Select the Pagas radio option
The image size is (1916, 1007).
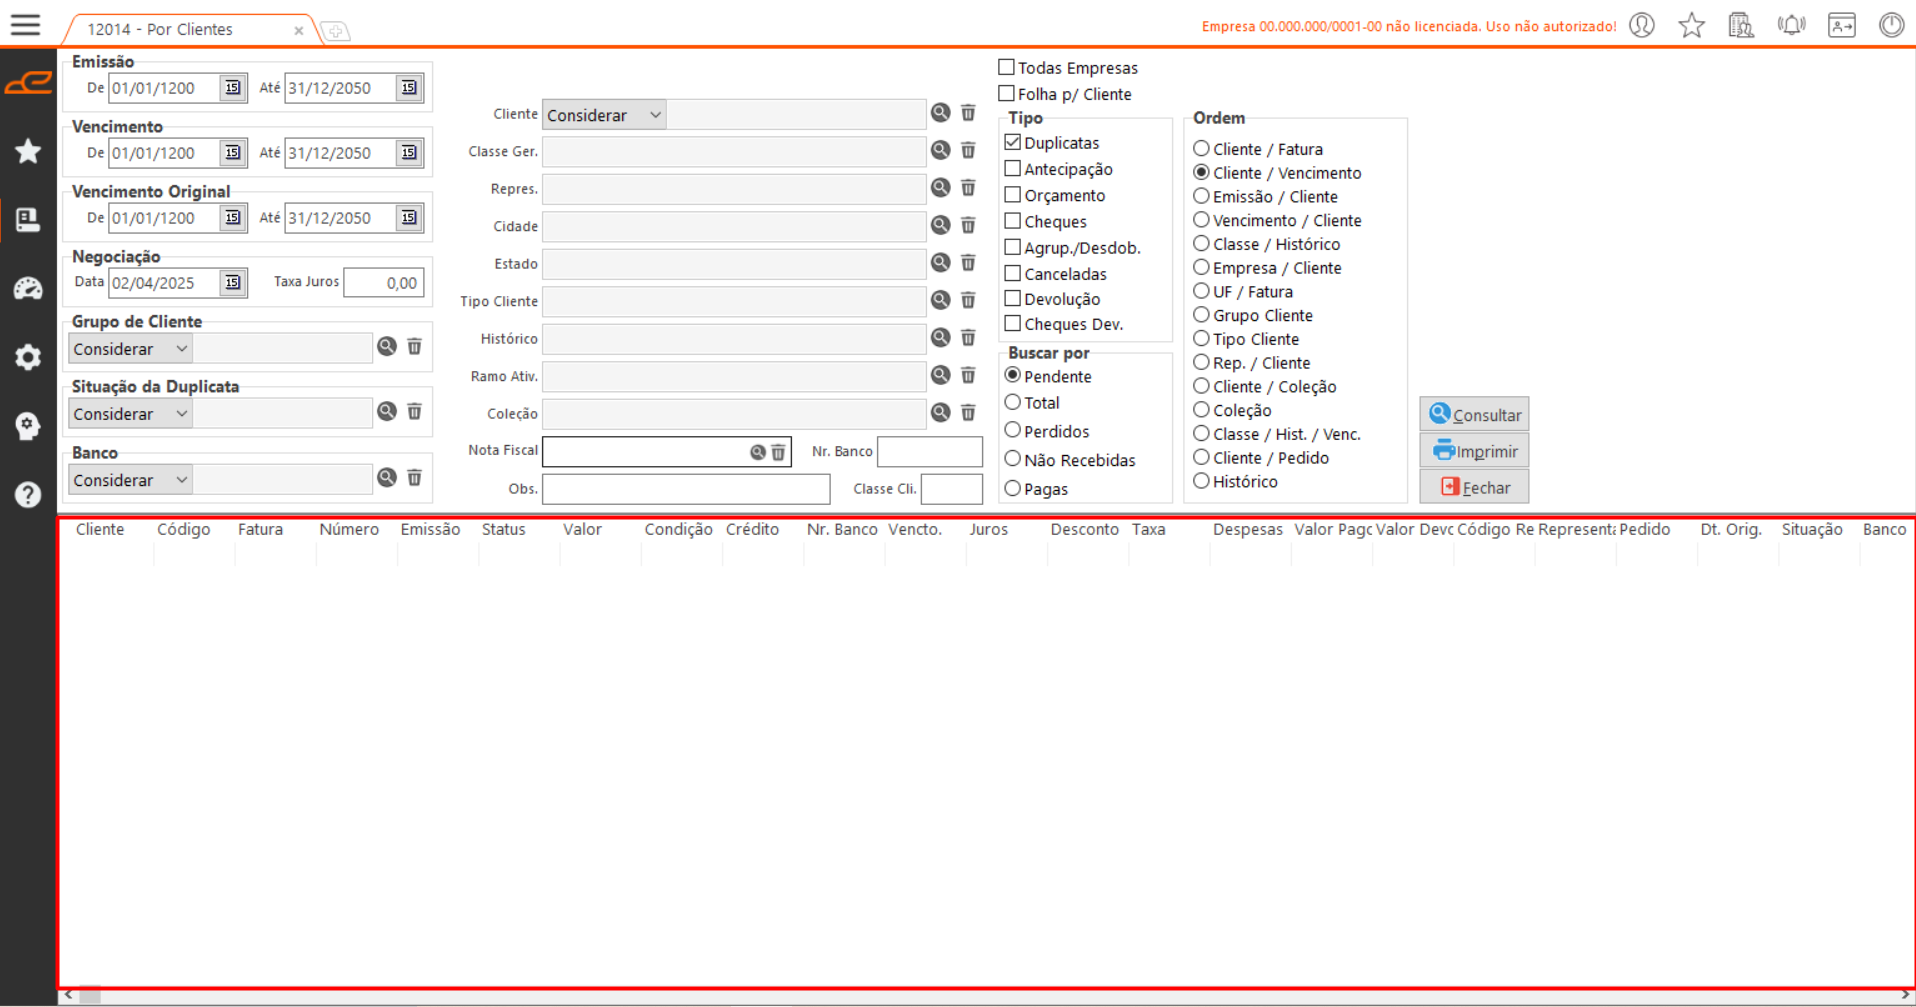(1013, 489)
